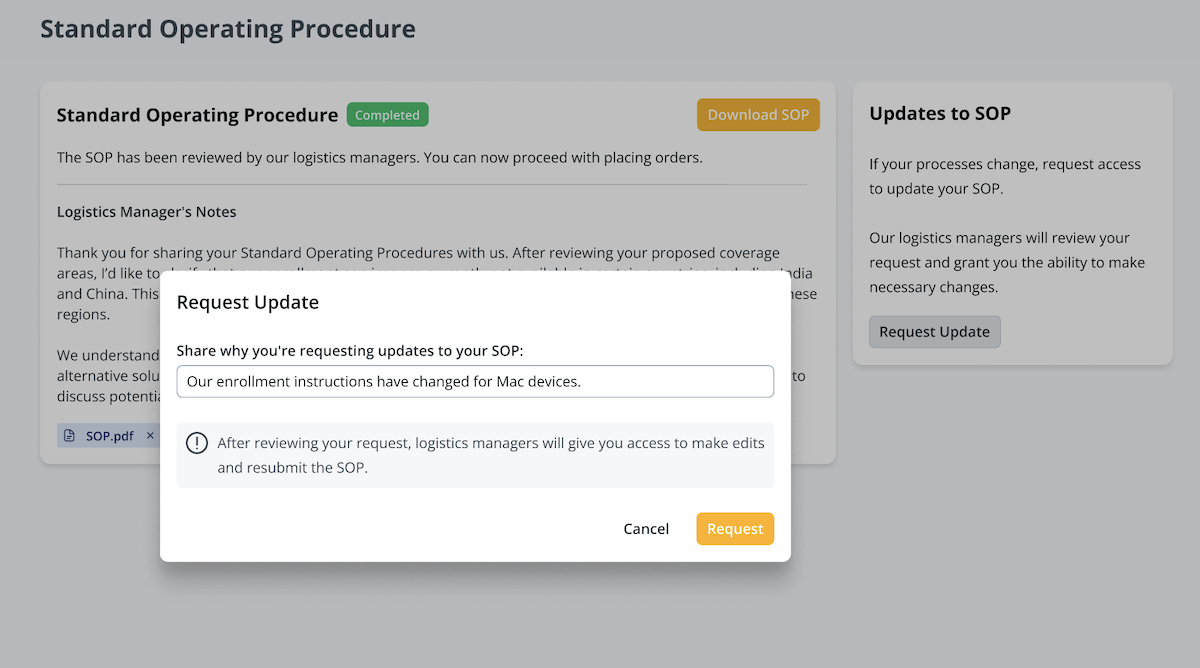Image resolution: width=1200 pixels, height=668 pixels.
Task: Click the 'Our logistics managers will review' paragraph
Action: coord(1006,262)
